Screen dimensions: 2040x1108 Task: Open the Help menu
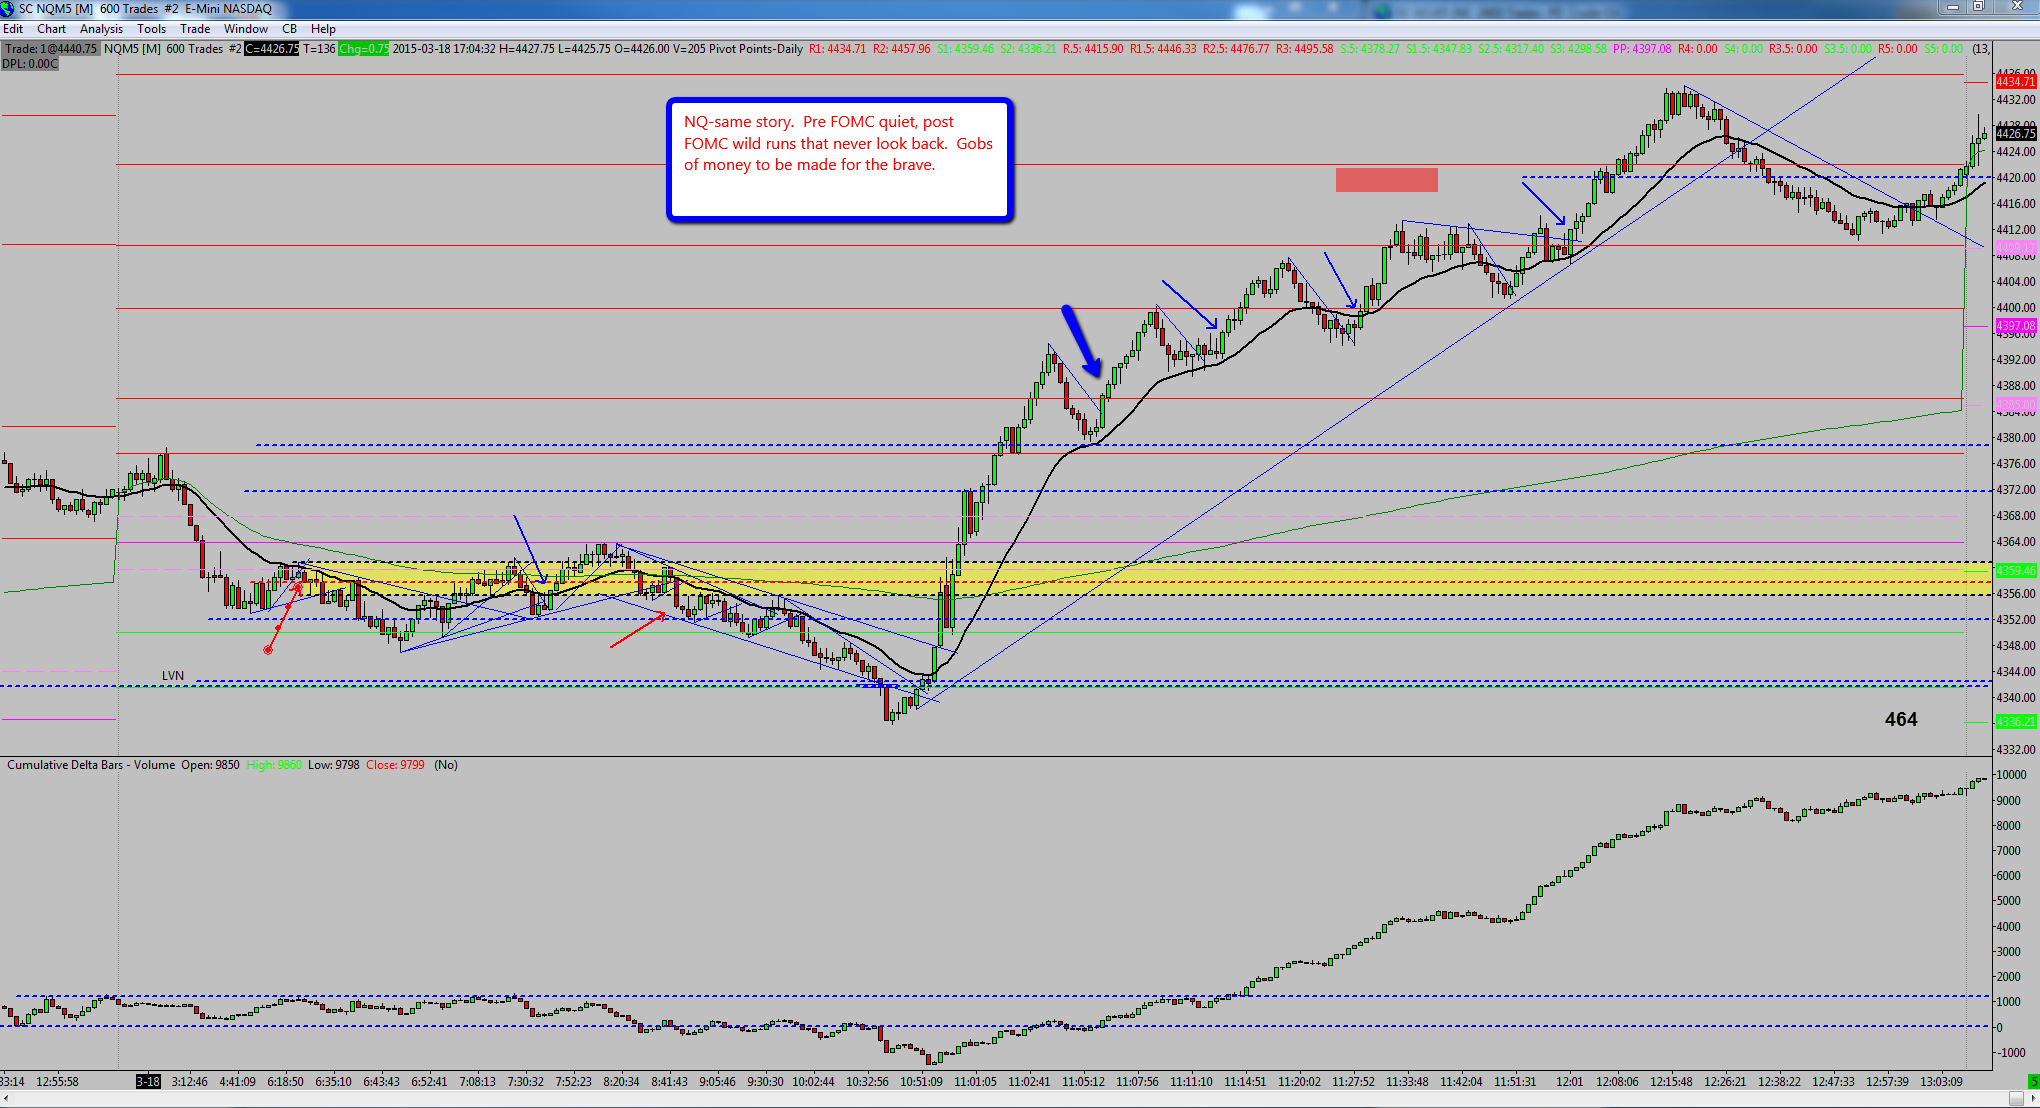[x=323, y=29]
